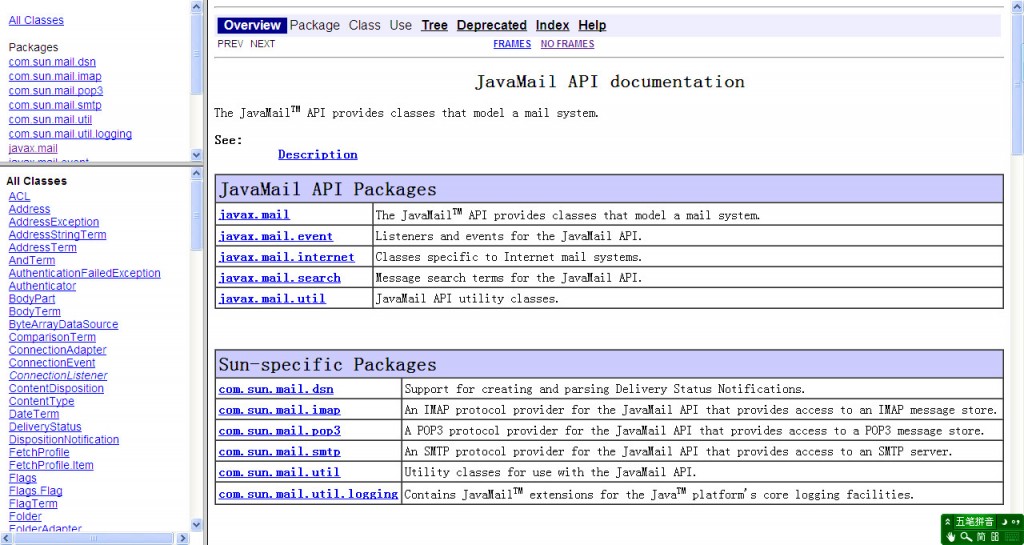Open the AndTerm class link

(32, 260)
